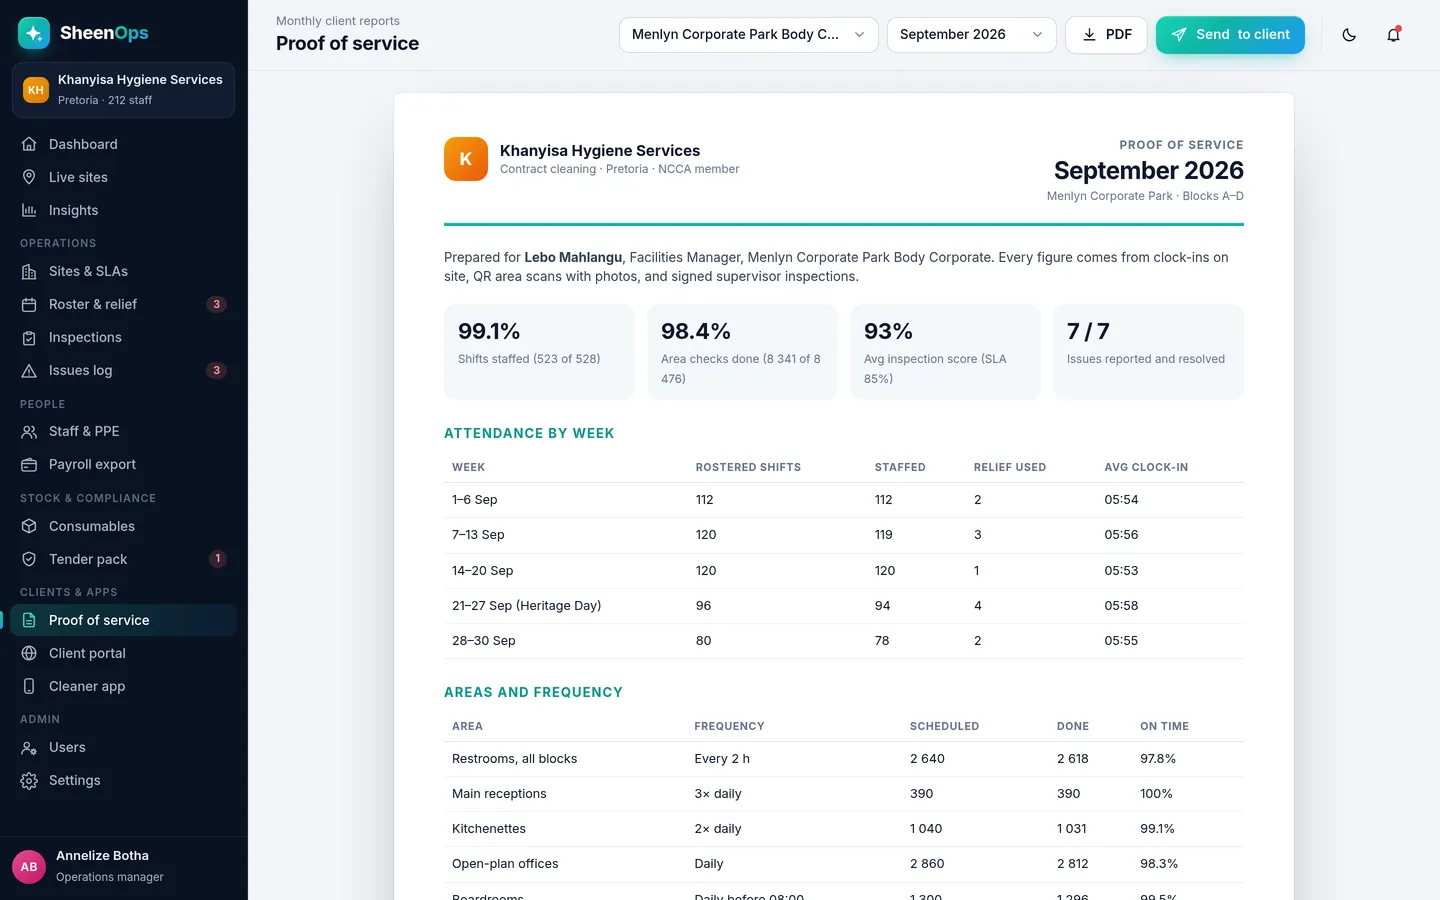Click the Sites & SLAs building icon

[x=29, y=271]
